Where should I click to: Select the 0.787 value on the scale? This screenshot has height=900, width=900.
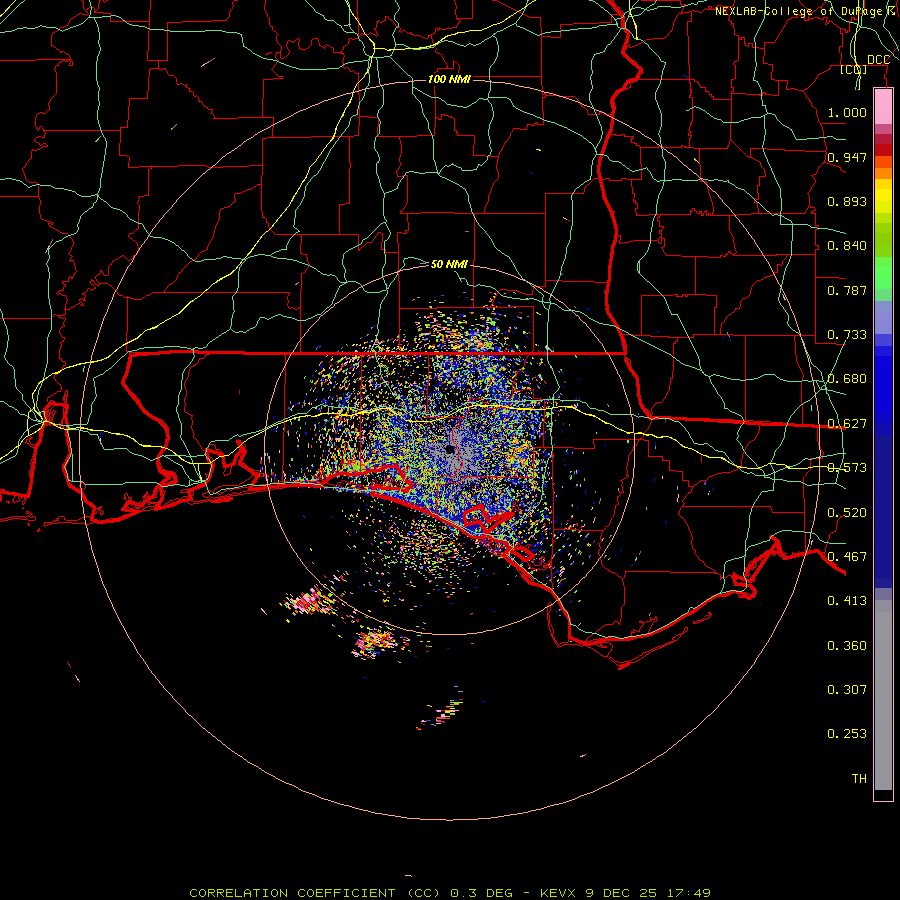tap(847, 290)
